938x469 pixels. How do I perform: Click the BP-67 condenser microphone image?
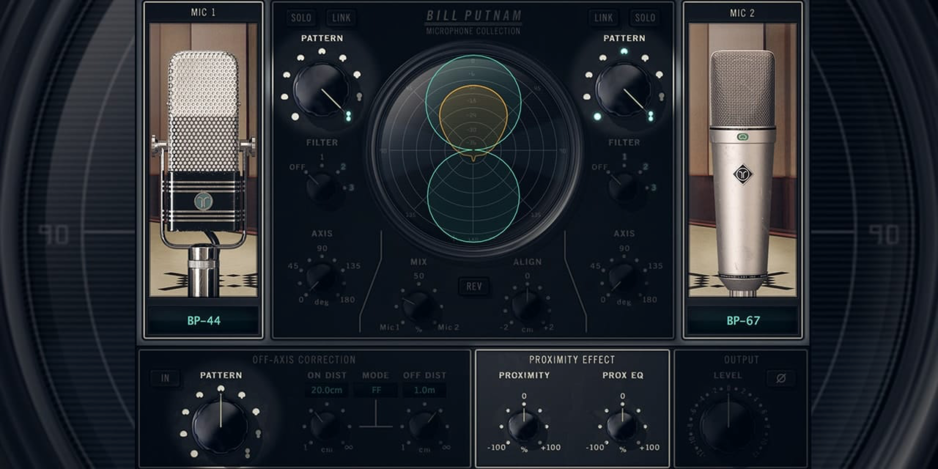click(x=742, y=160)
